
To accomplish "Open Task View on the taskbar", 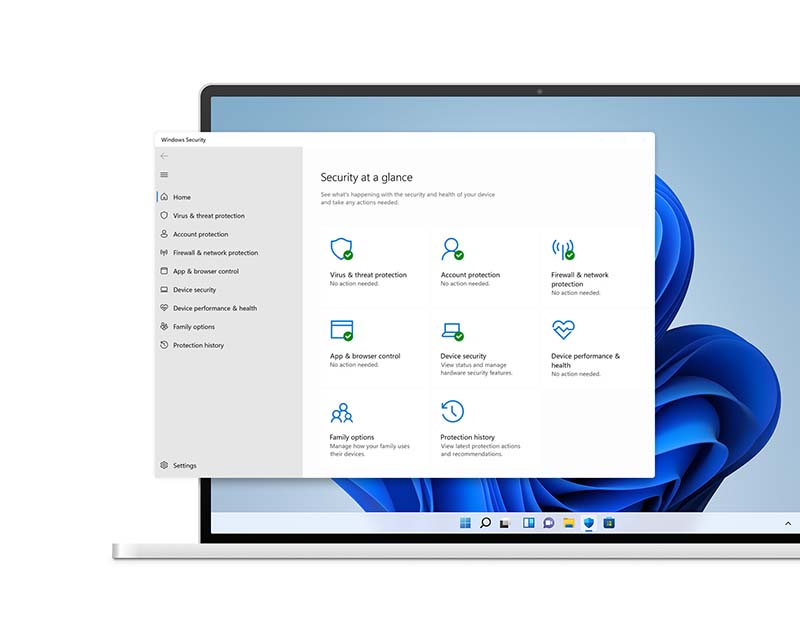I will 505,523.
